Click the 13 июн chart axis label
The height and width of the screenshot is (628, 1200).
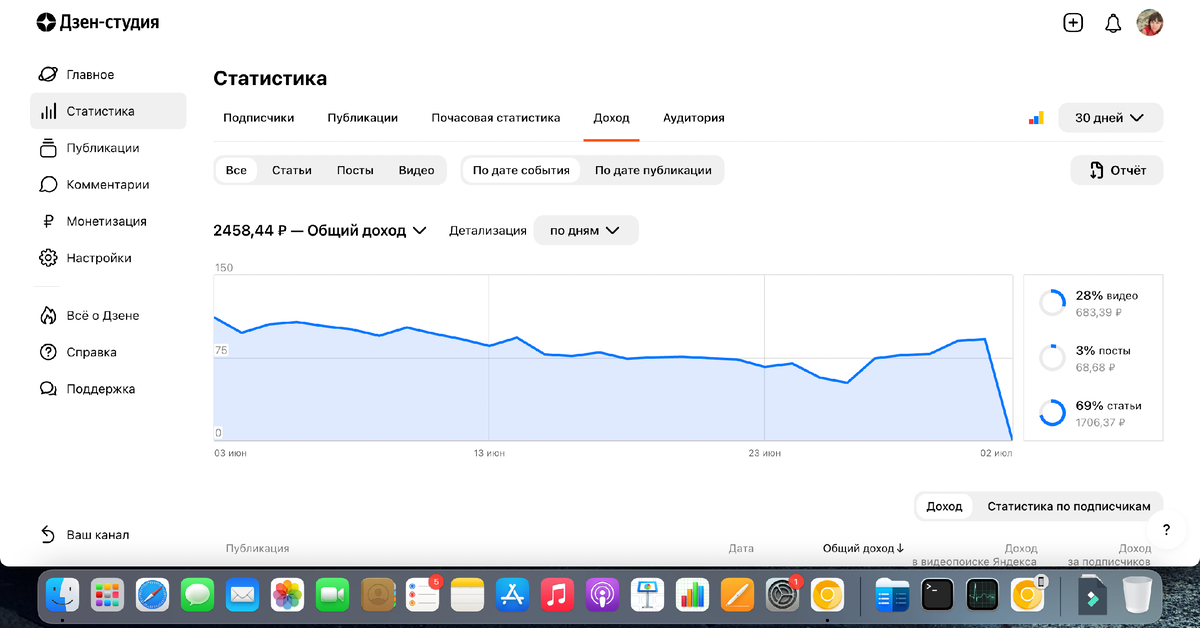pyautogui.click(x=489, y=454)
